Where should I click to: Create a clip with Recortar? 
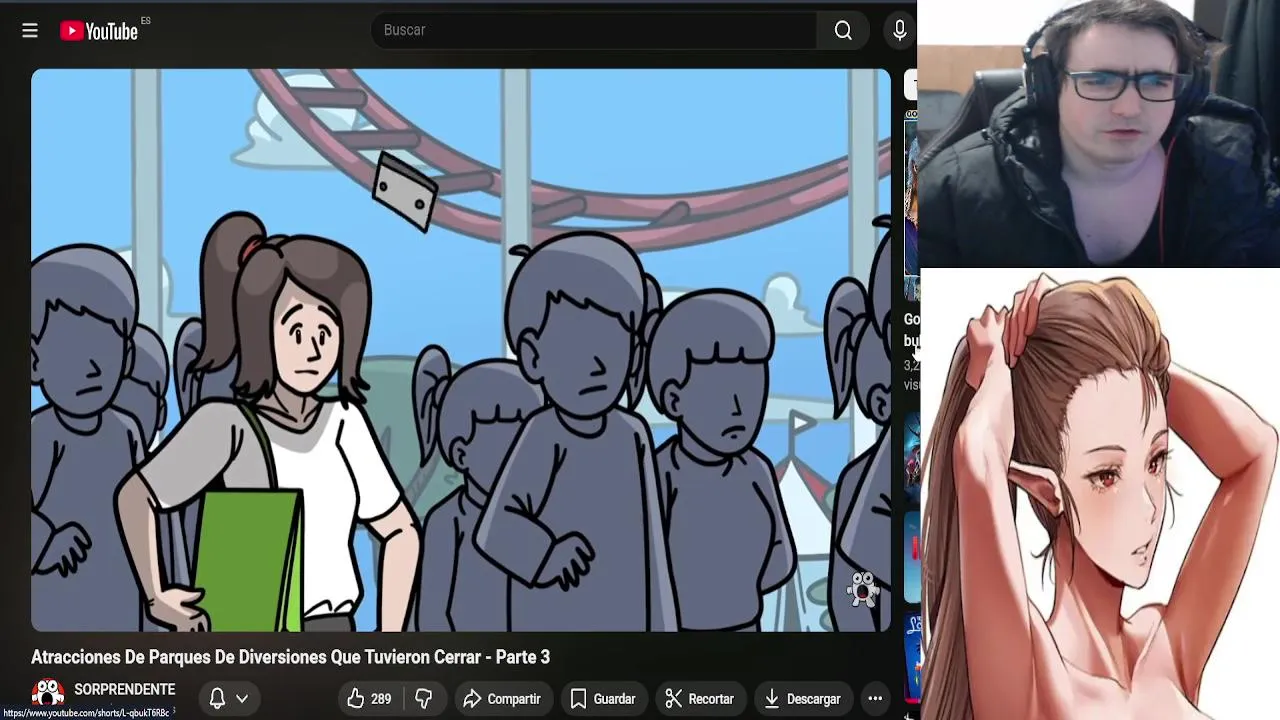[x=699, y=699]
